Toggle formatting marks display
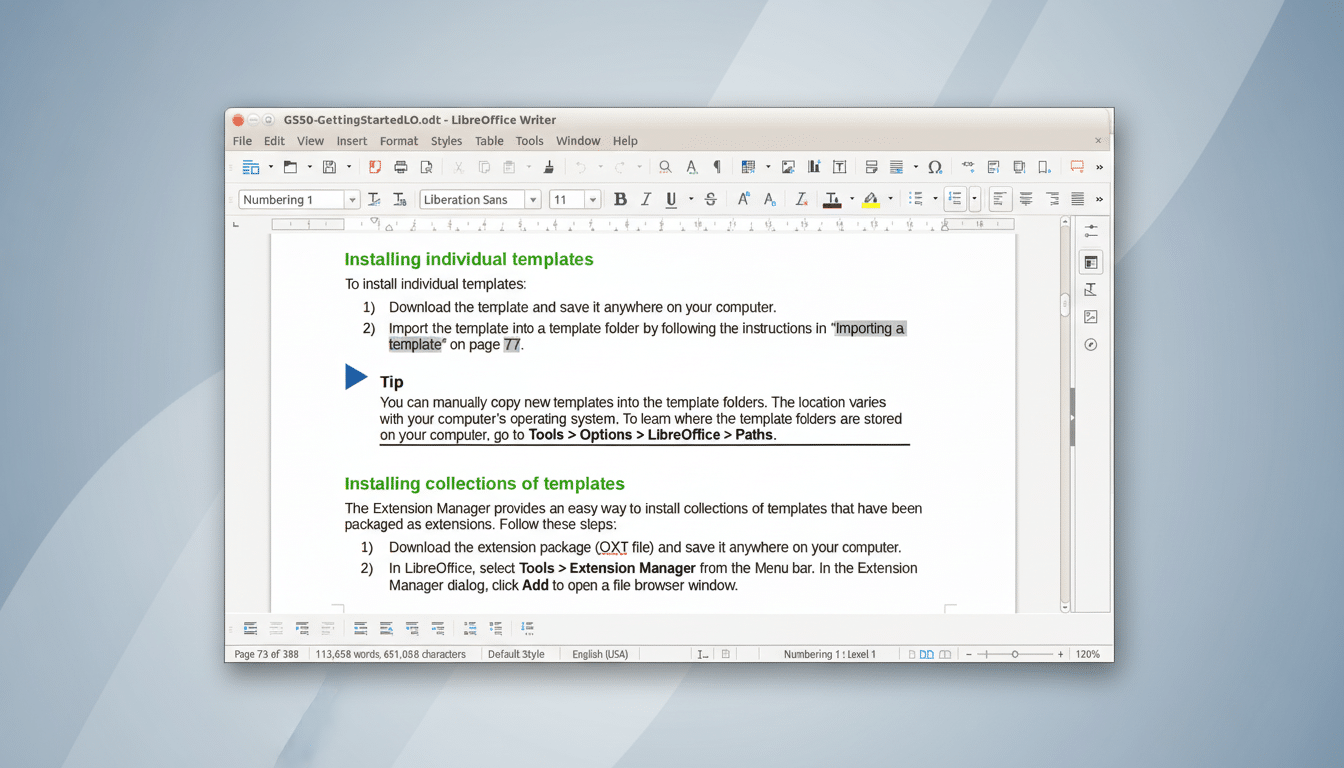Screen dimensions: 1344x768 717,167
